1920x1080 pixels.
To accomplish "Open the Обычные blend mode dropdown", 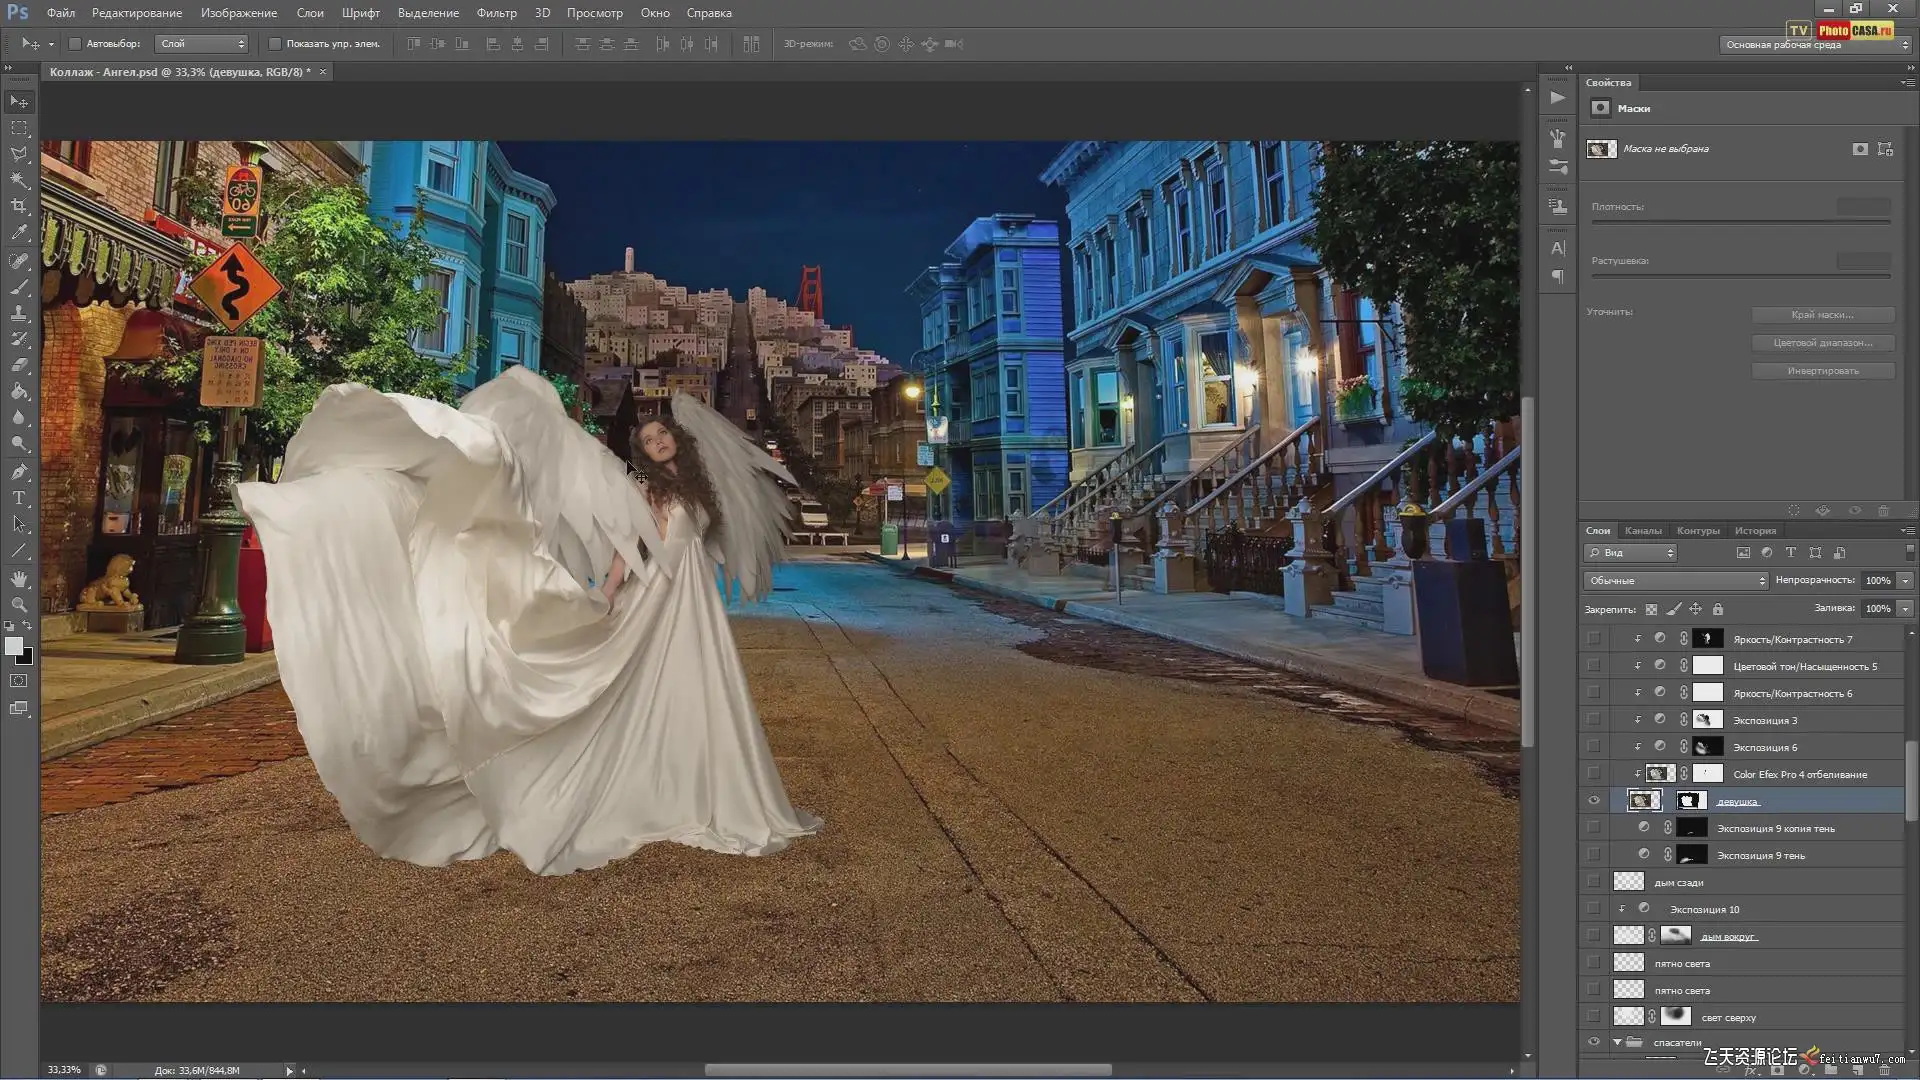I will click(x=1675, y=581).
